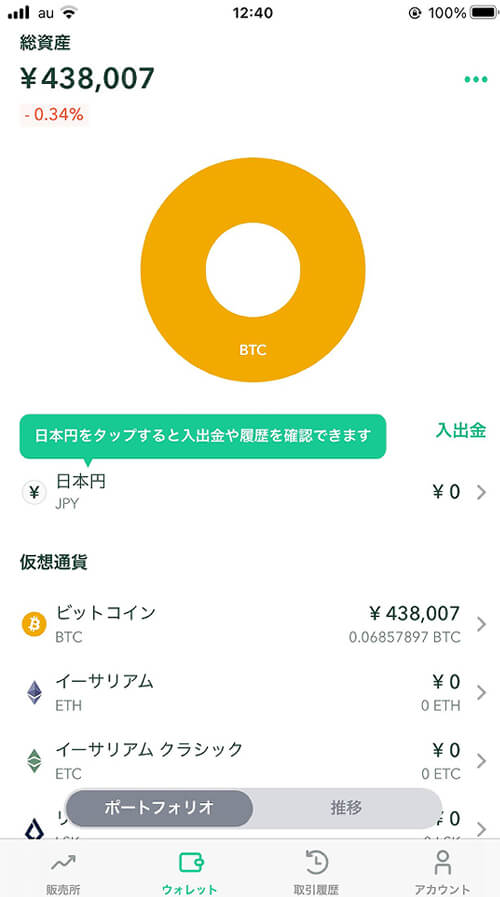The height and width of the screenshot is (897, 500).
Task: Tap the orange BTC donut chart
Action: (x=253, y=270)
